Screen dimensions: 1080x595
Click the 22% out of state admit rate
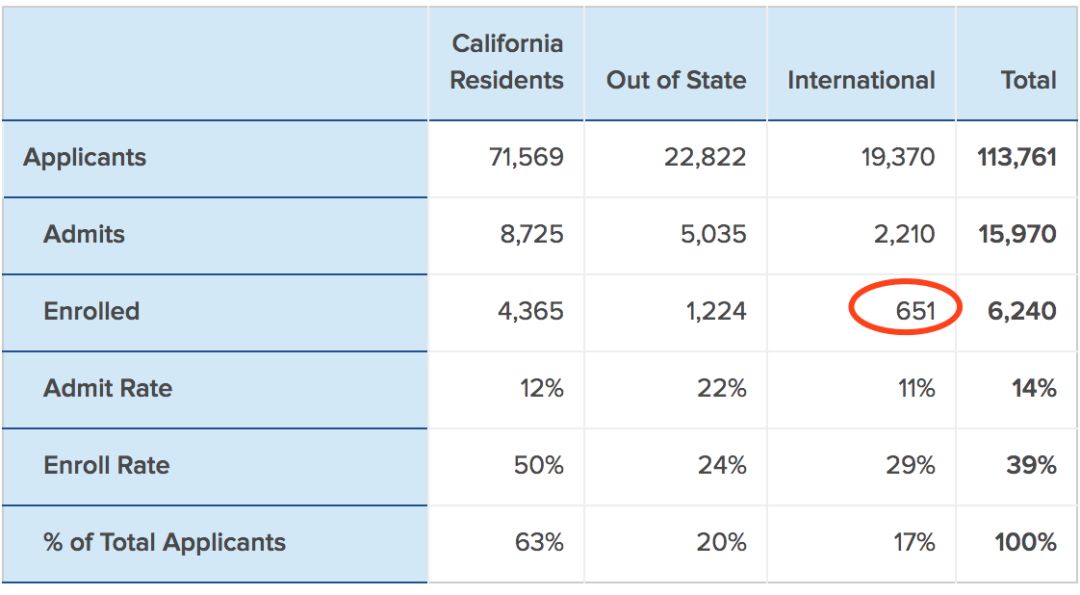click(722, 388)
